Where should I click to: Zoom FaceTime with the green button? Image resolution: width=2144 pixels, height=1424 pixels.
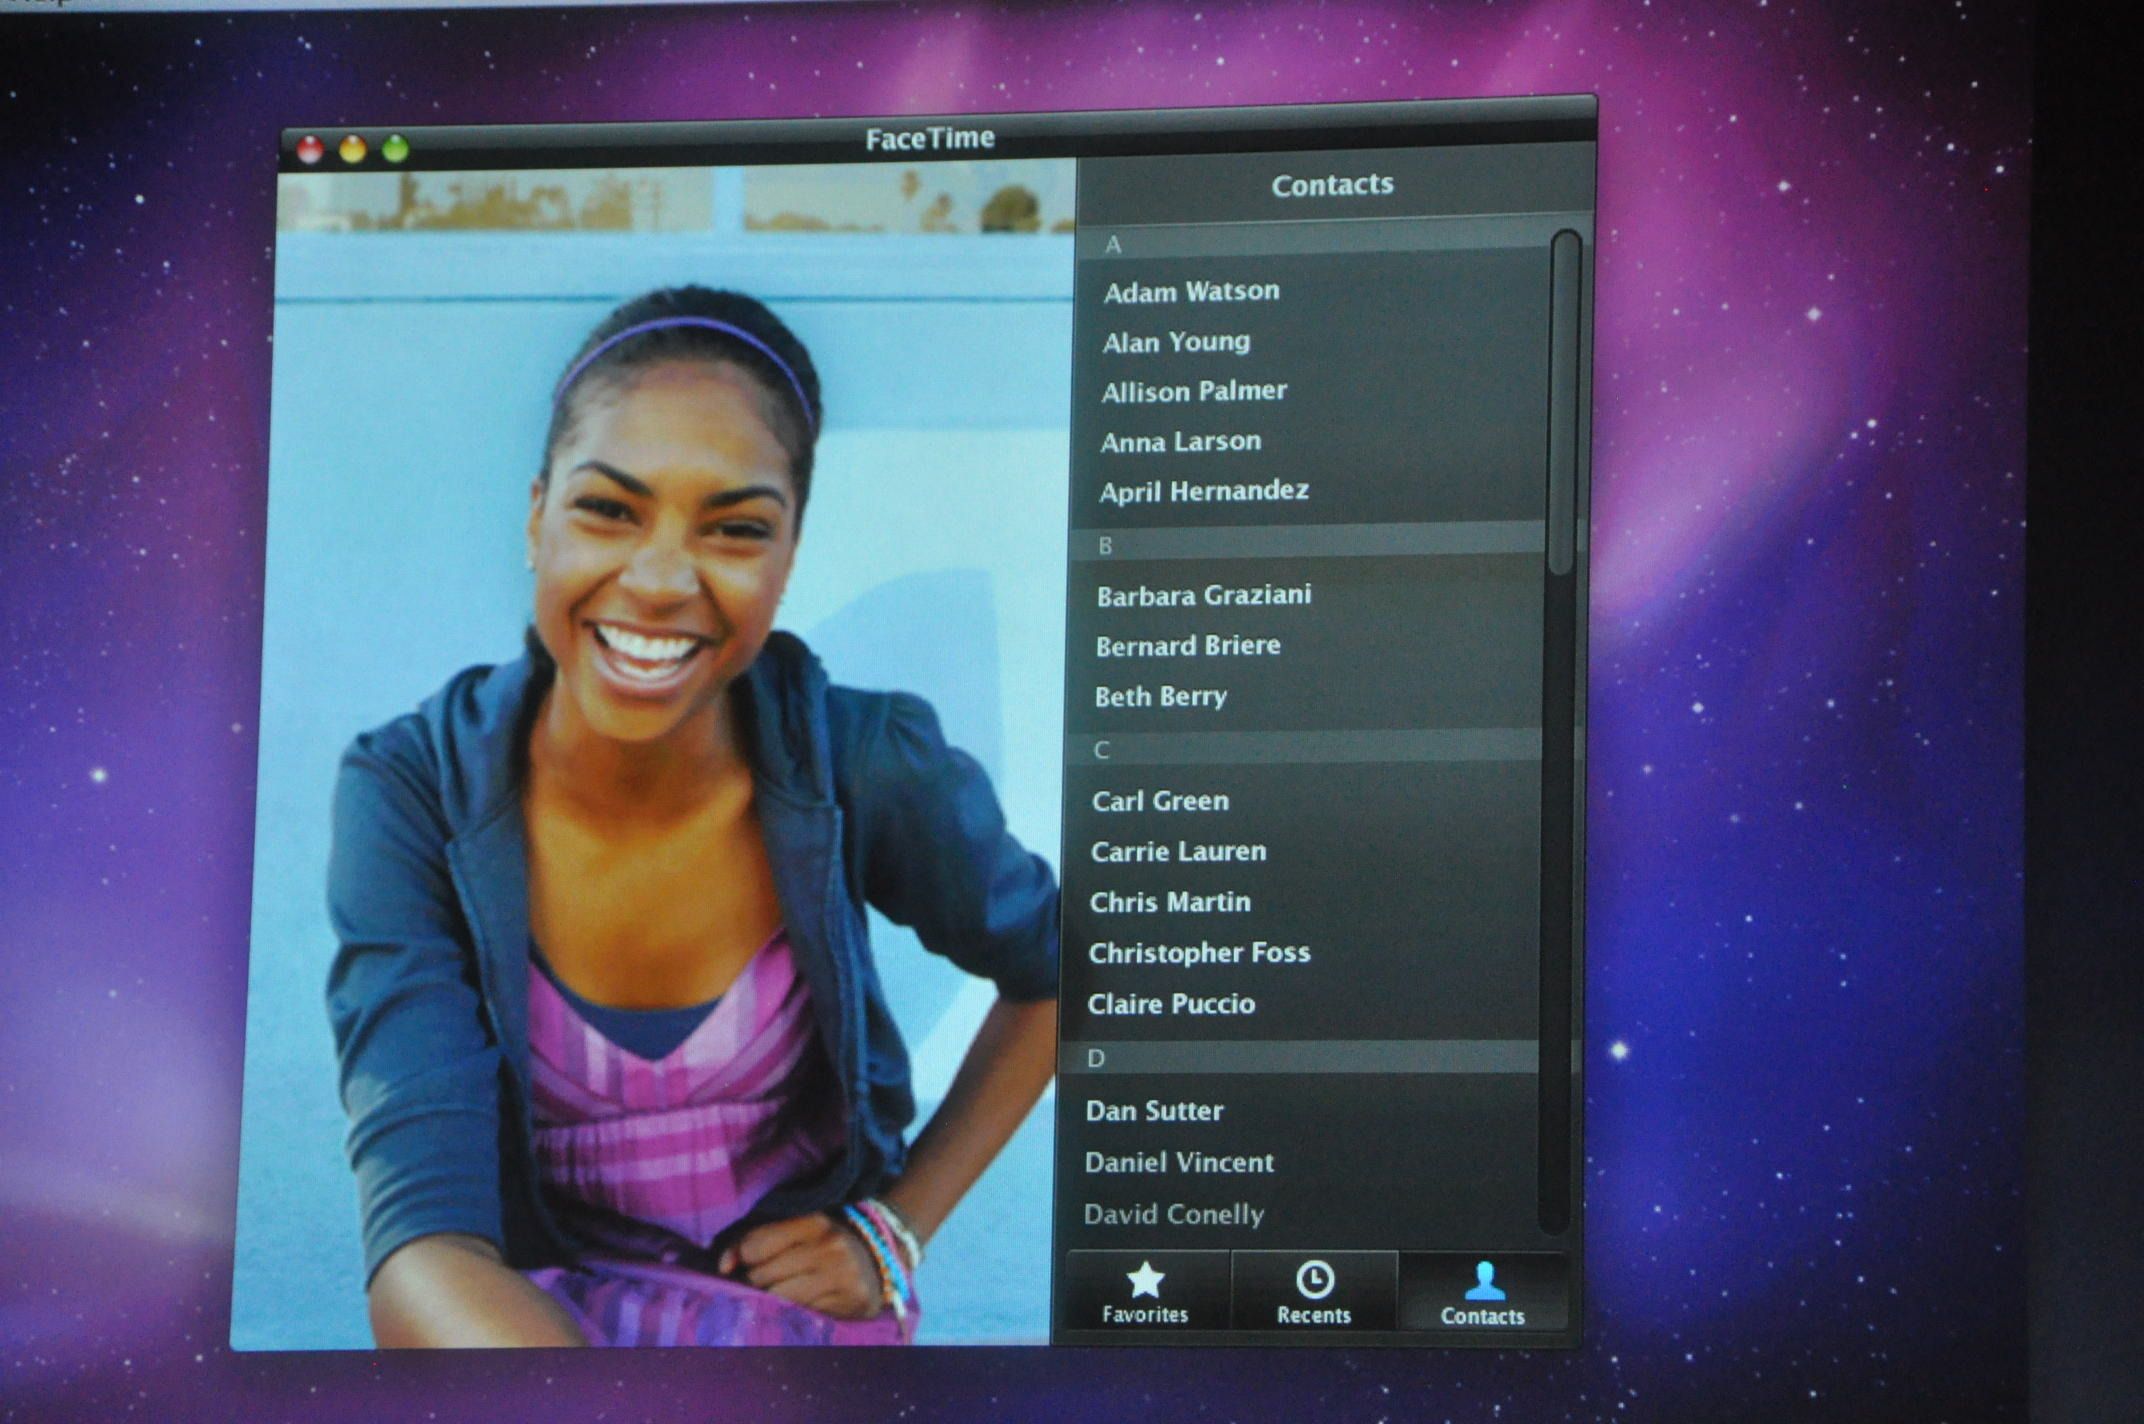click(x=396, y=149)
